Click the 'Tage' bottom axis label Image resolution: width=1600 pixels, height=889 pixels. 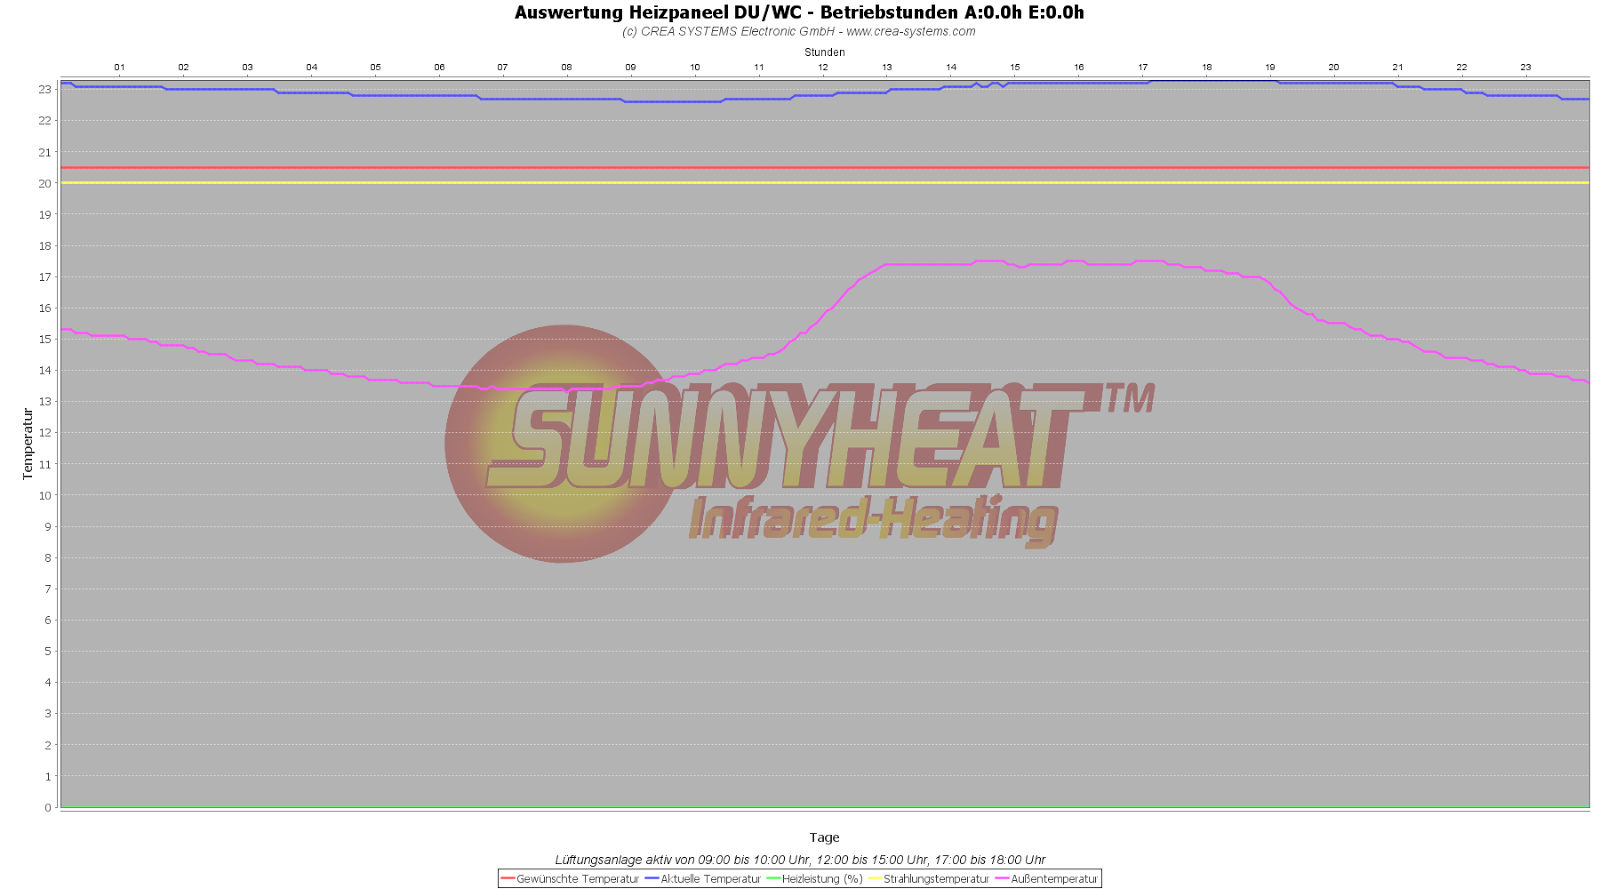tap(824, 838)
